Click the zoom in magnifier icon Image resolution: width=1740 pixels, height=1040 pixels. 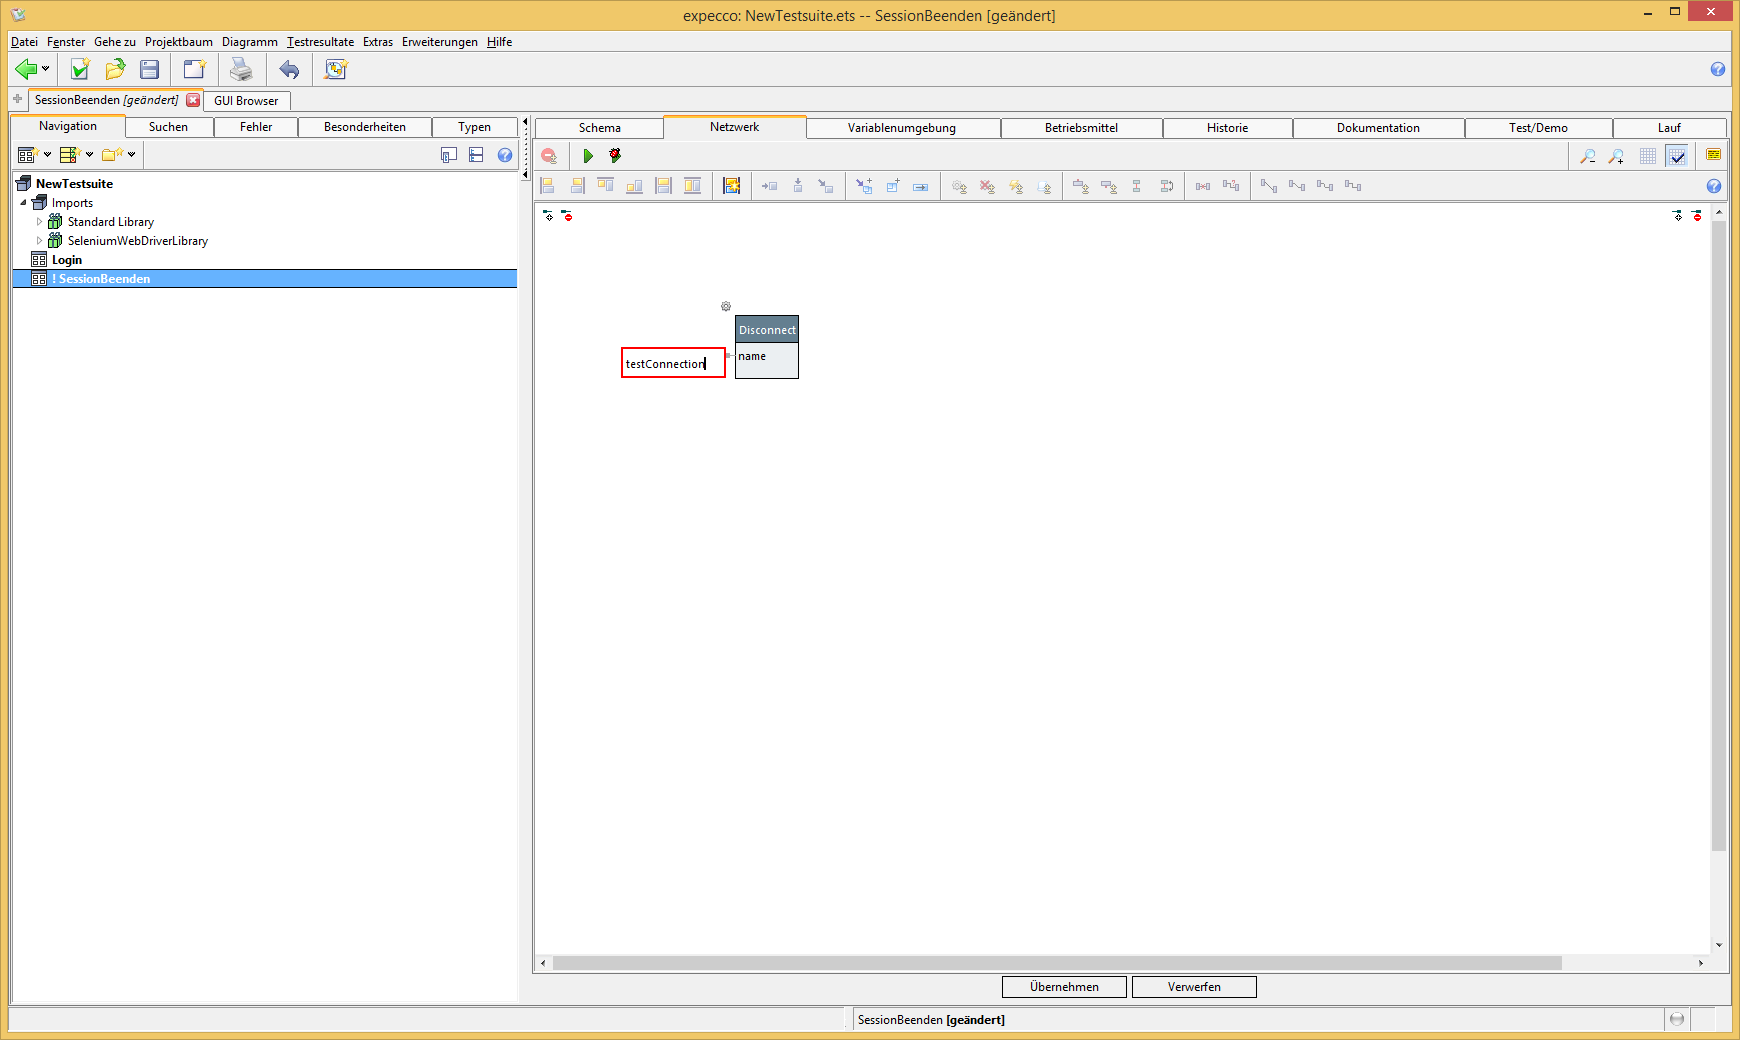(1616, 156)
